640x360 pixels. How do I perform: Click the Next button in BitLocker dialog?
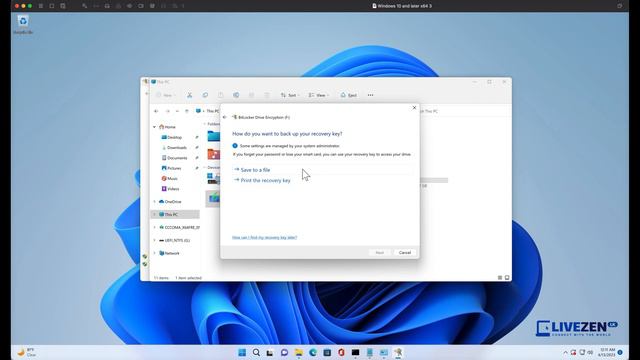380,253
